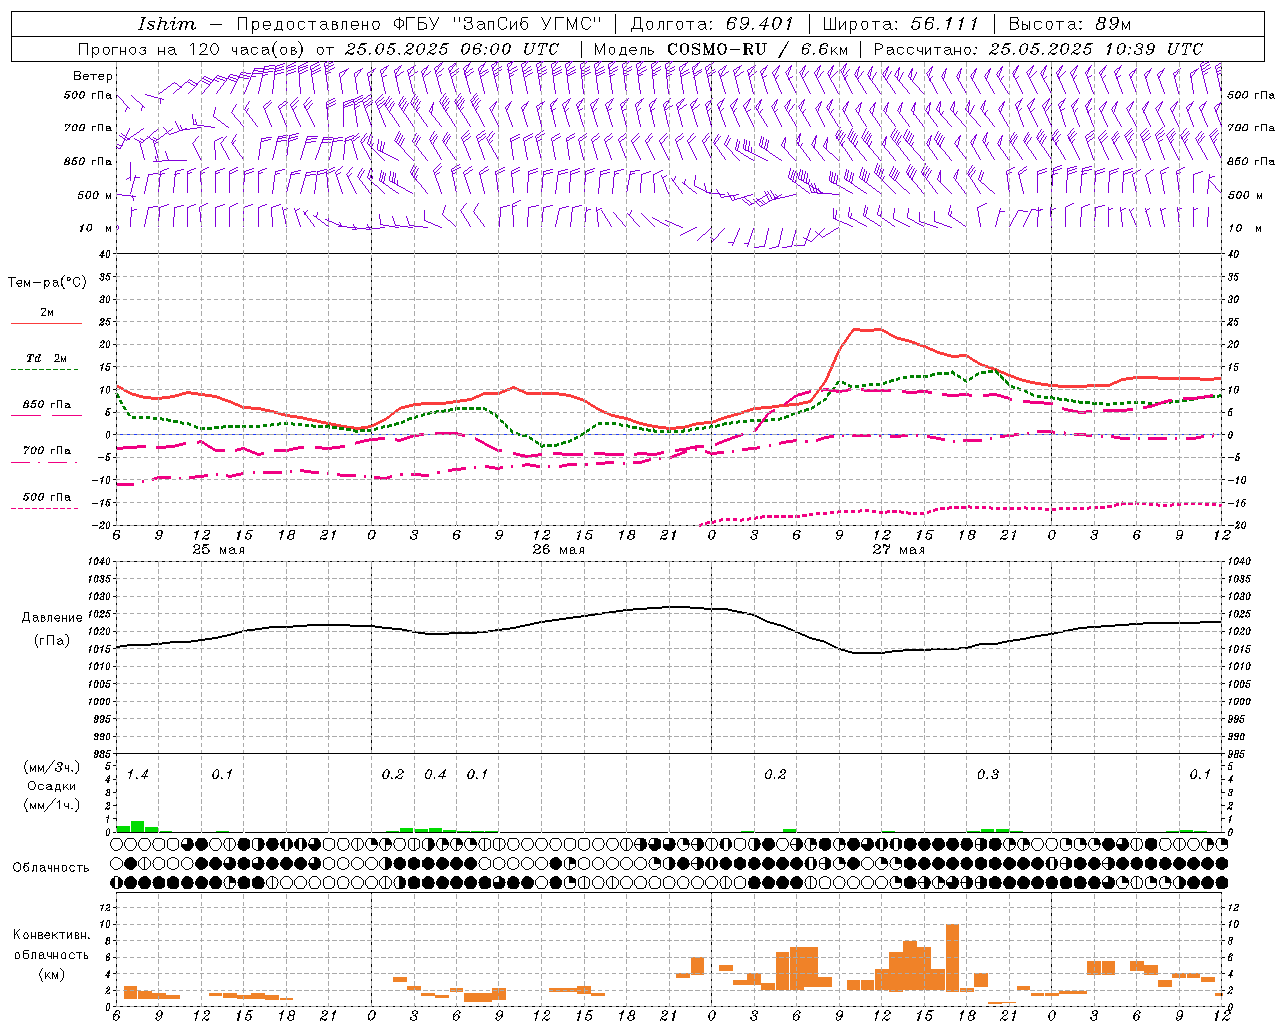Viewport: 1280px width, 1024px height.
Task: Click the 700 гПа dash-dot legend line
Action: pos(44,462)
